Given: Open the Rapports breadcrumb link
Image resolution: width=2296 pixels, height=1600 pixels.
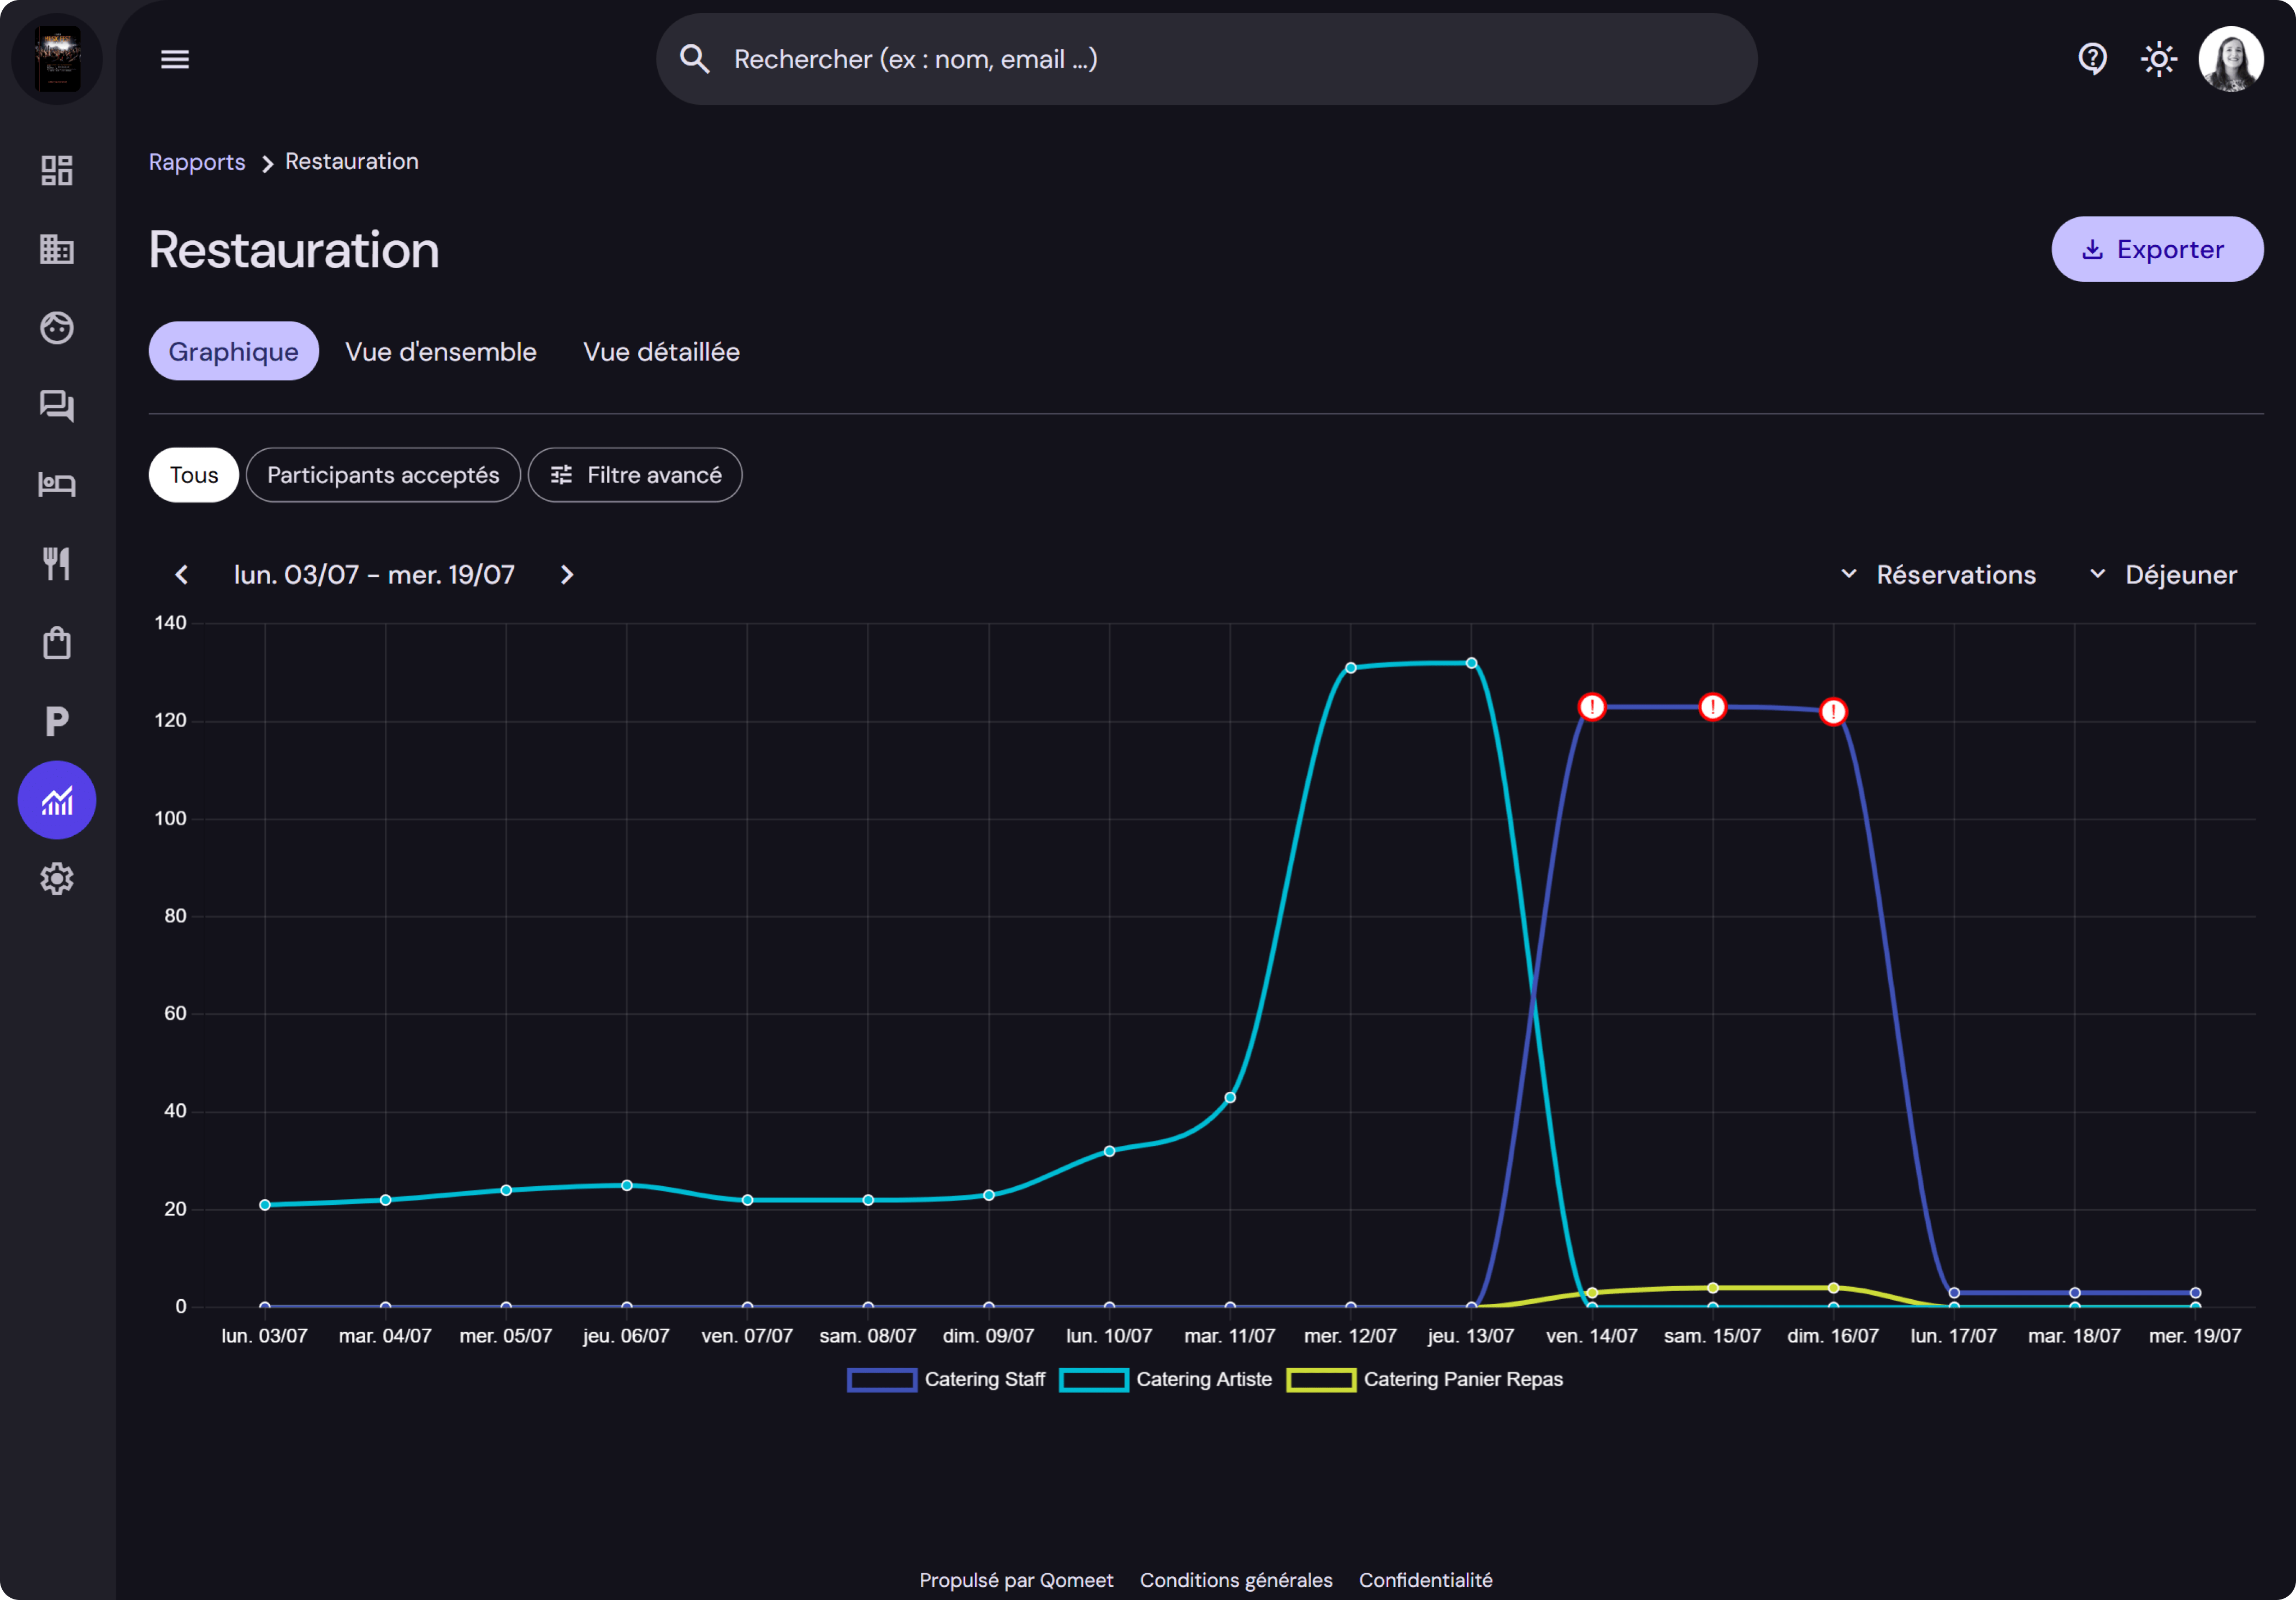Looking at the screenshot, I should tap(197, 162).
